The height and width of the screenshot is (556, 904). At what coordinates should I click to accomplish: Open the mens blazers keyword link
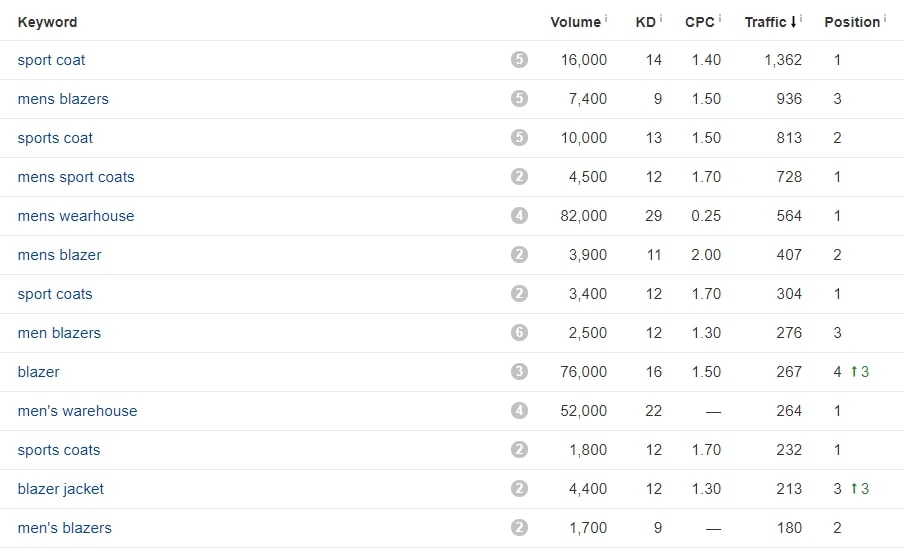[63, 99]
